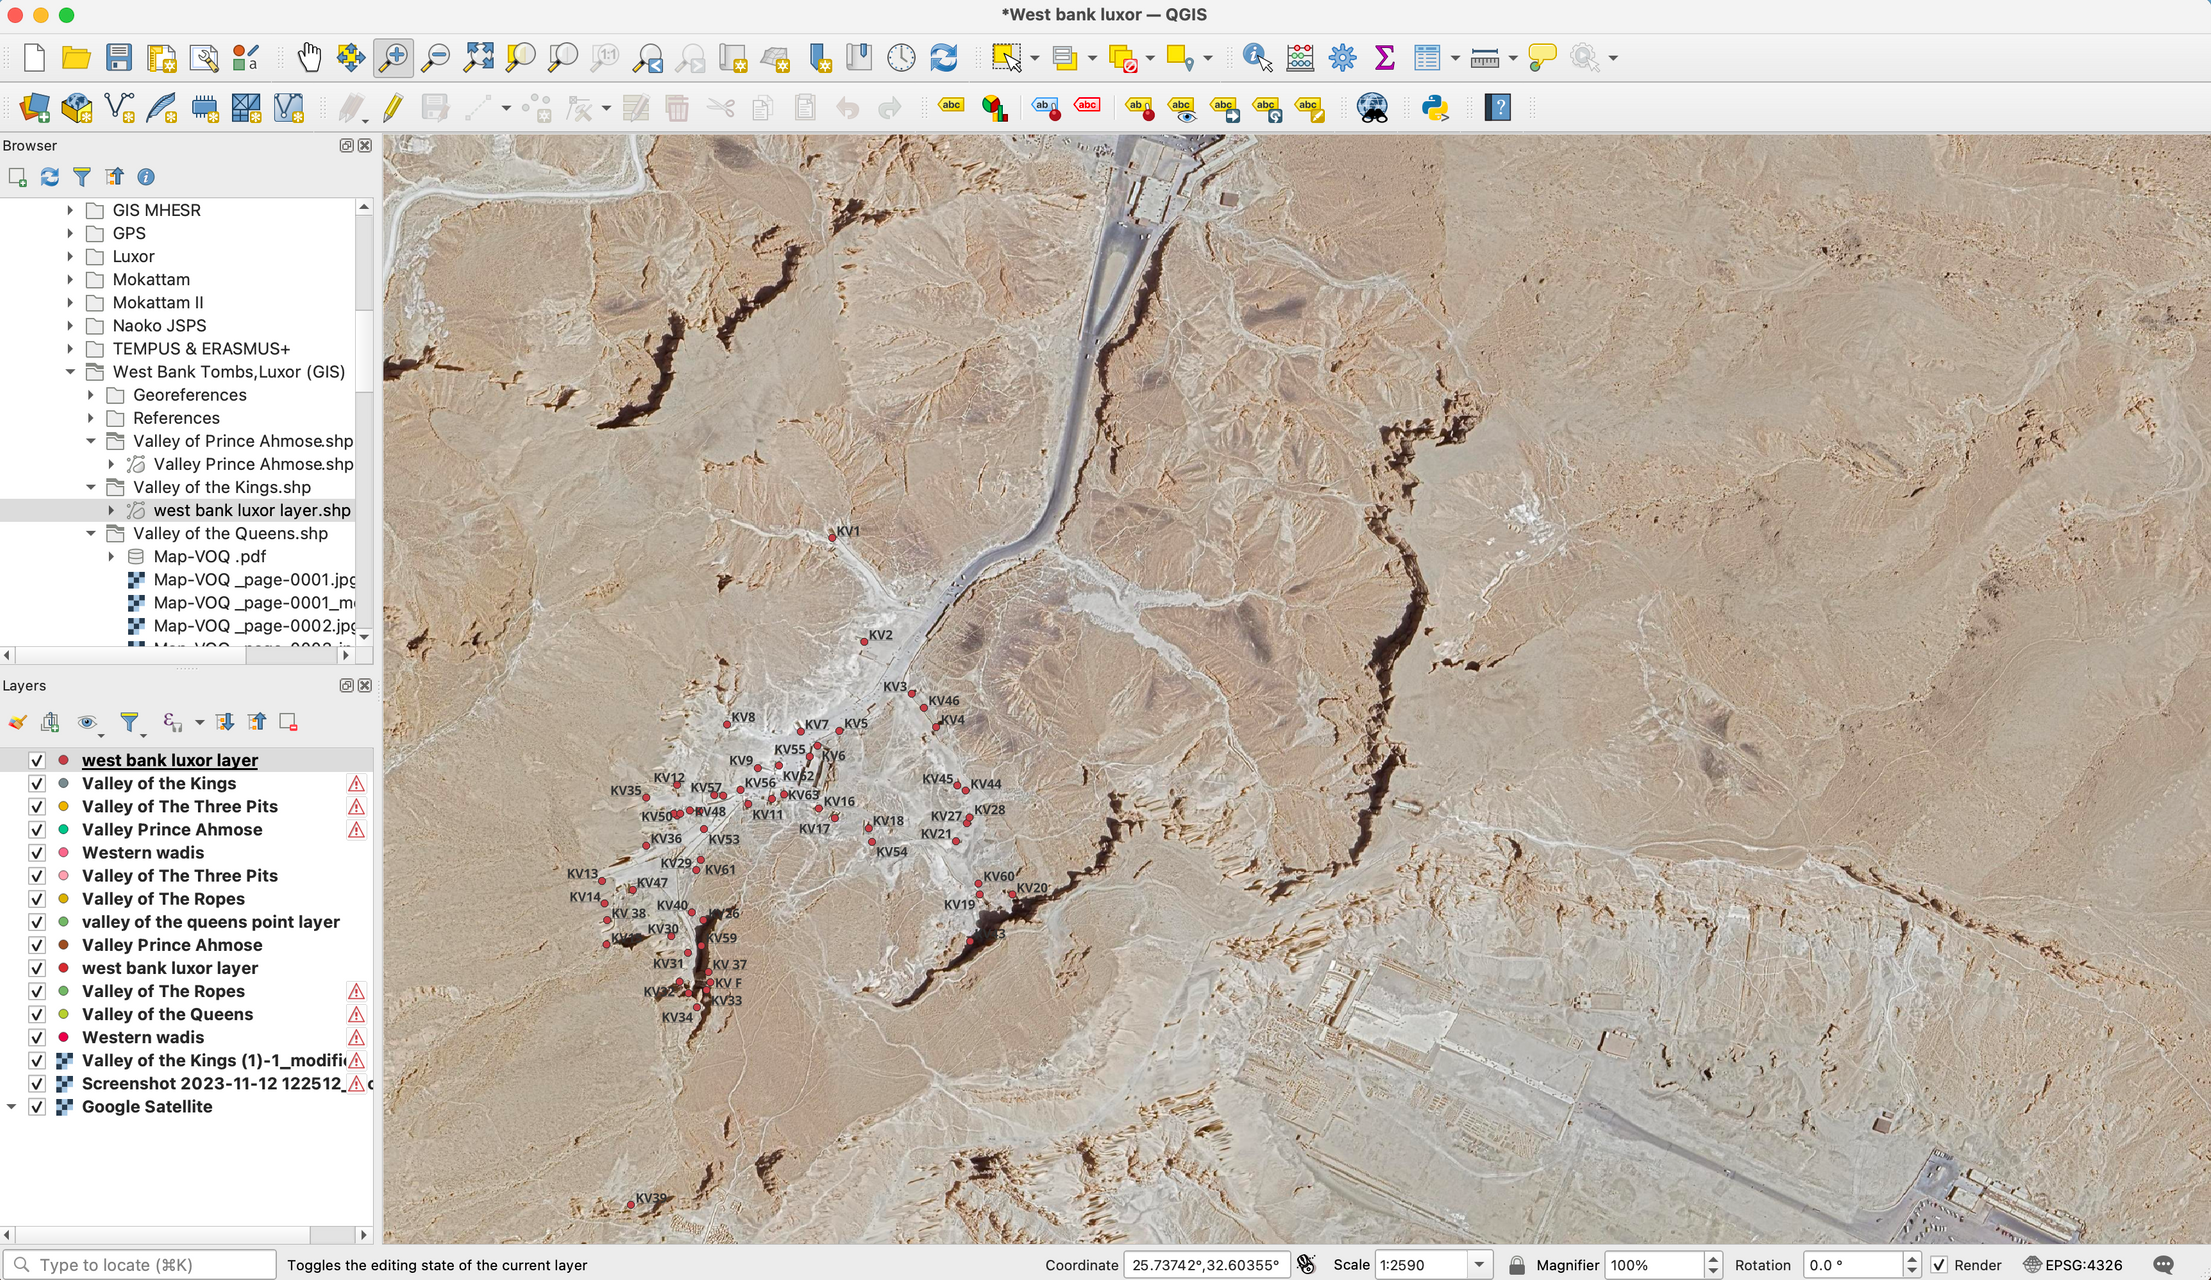Click the New Shapefile Layer icon

119,108
